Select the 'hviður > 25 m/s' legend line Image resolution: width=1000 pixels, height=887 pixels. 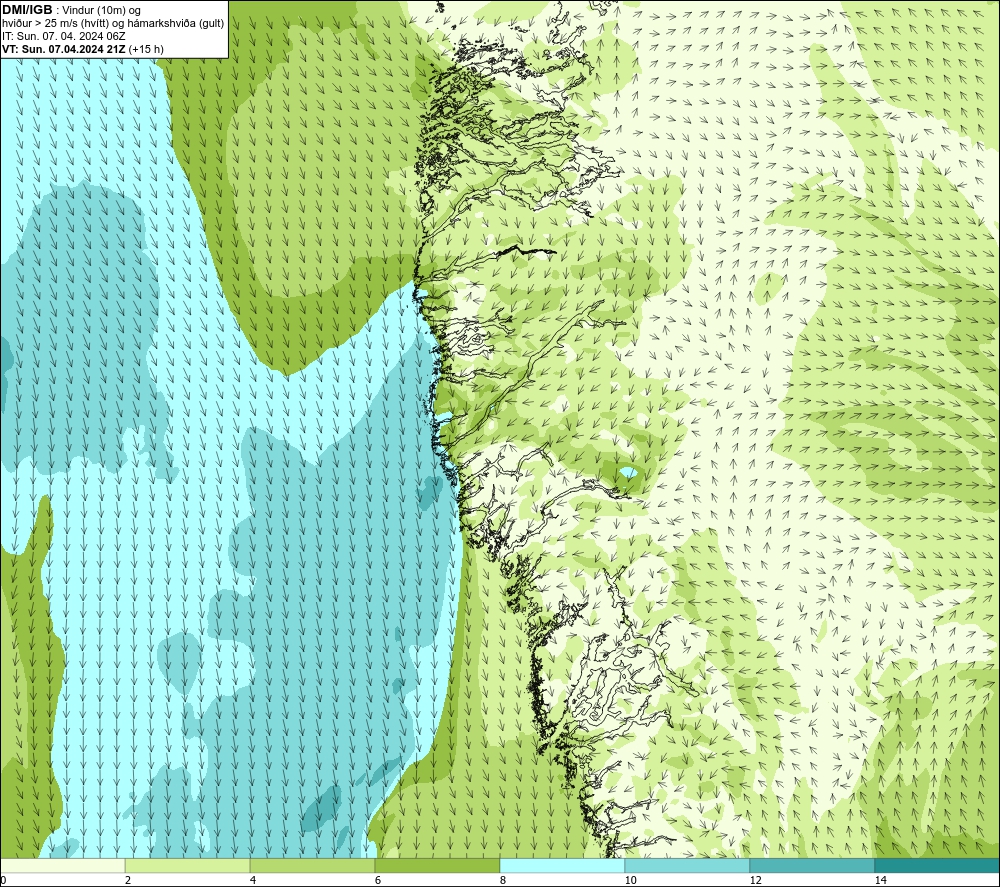point(113,24)
